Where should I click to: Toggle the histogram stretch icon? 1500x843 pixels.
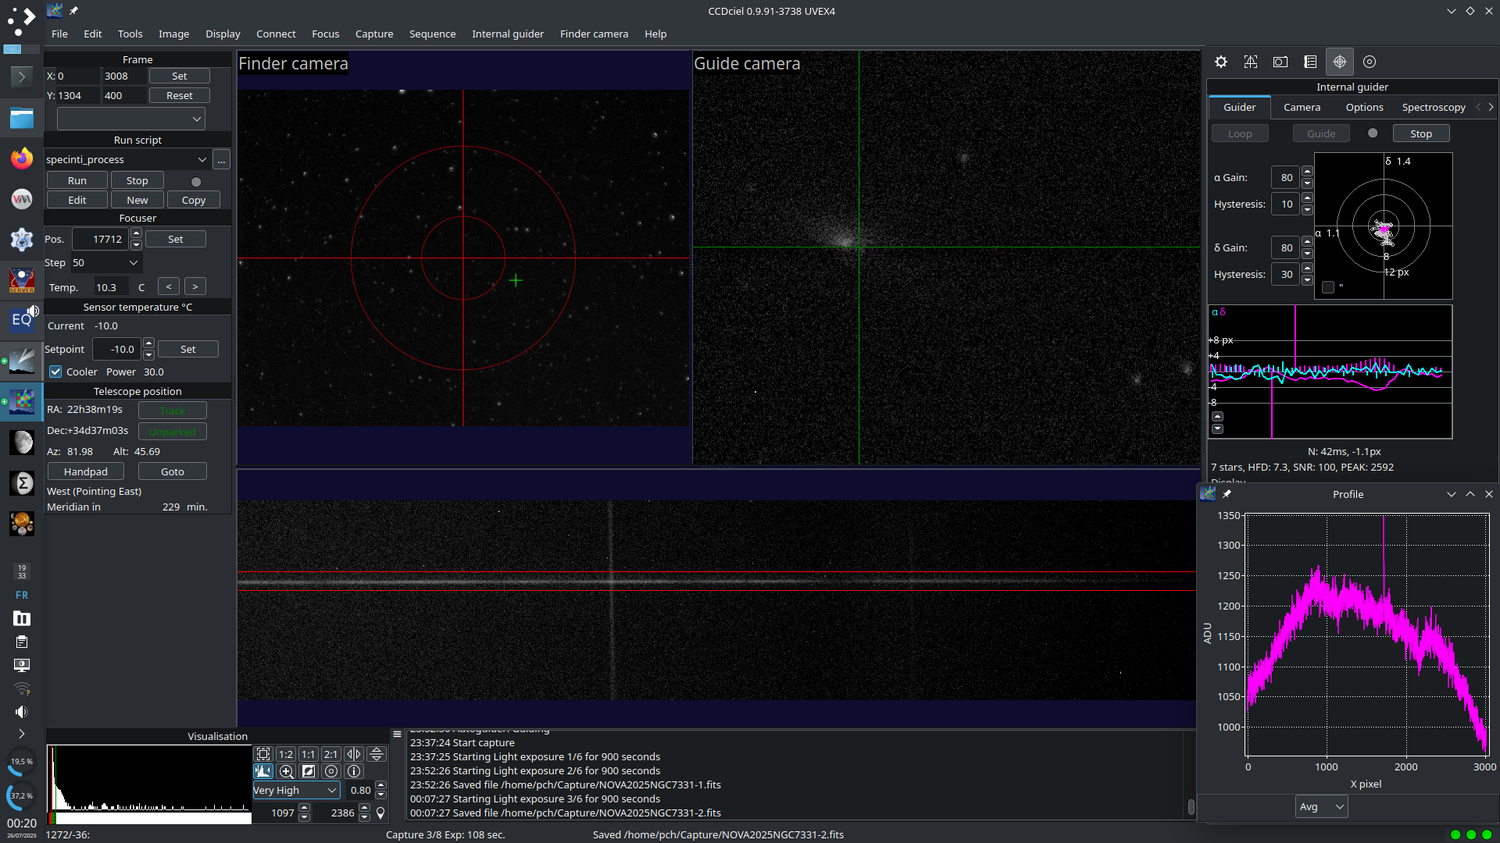coord(263,771)
